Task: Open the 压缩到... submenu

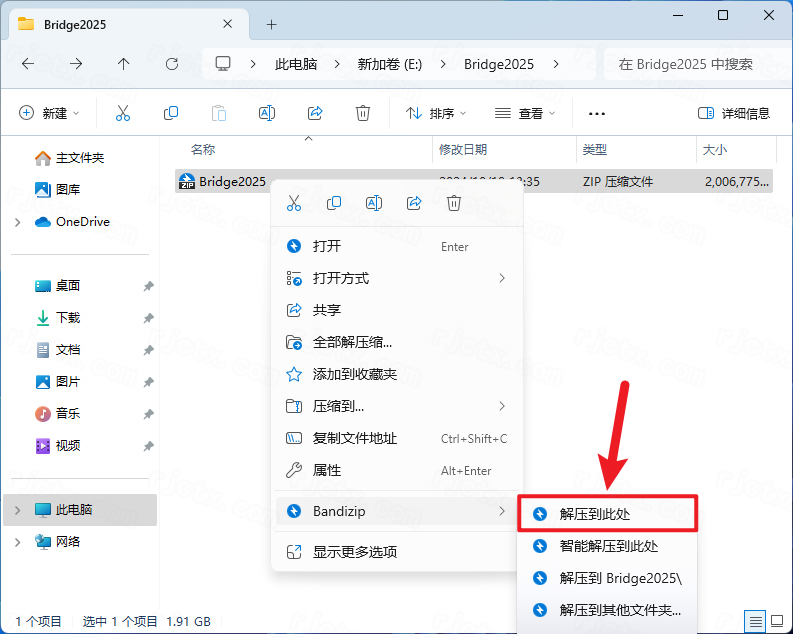Action: coord(396,406)
